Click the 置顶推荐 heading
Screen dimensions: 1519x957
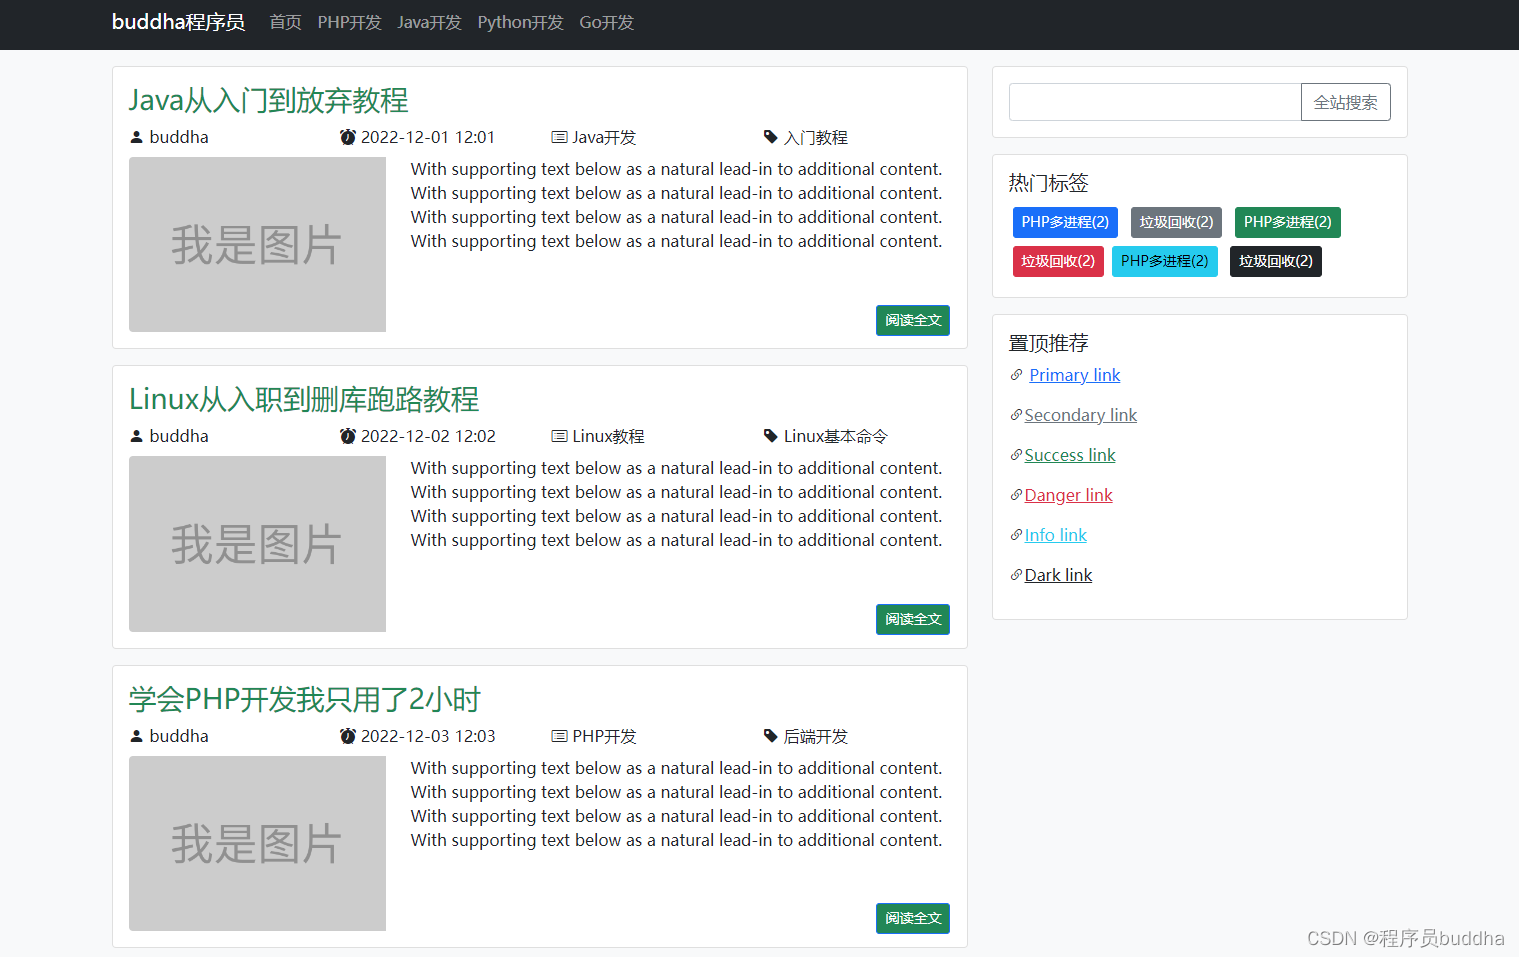(1048, 343)
